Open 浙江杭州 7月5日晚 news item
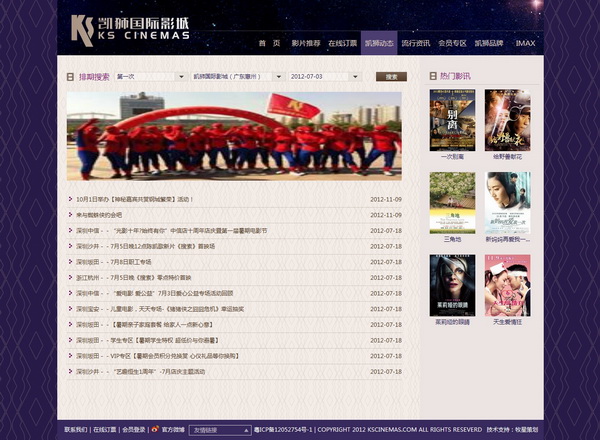 click(134, 278)
